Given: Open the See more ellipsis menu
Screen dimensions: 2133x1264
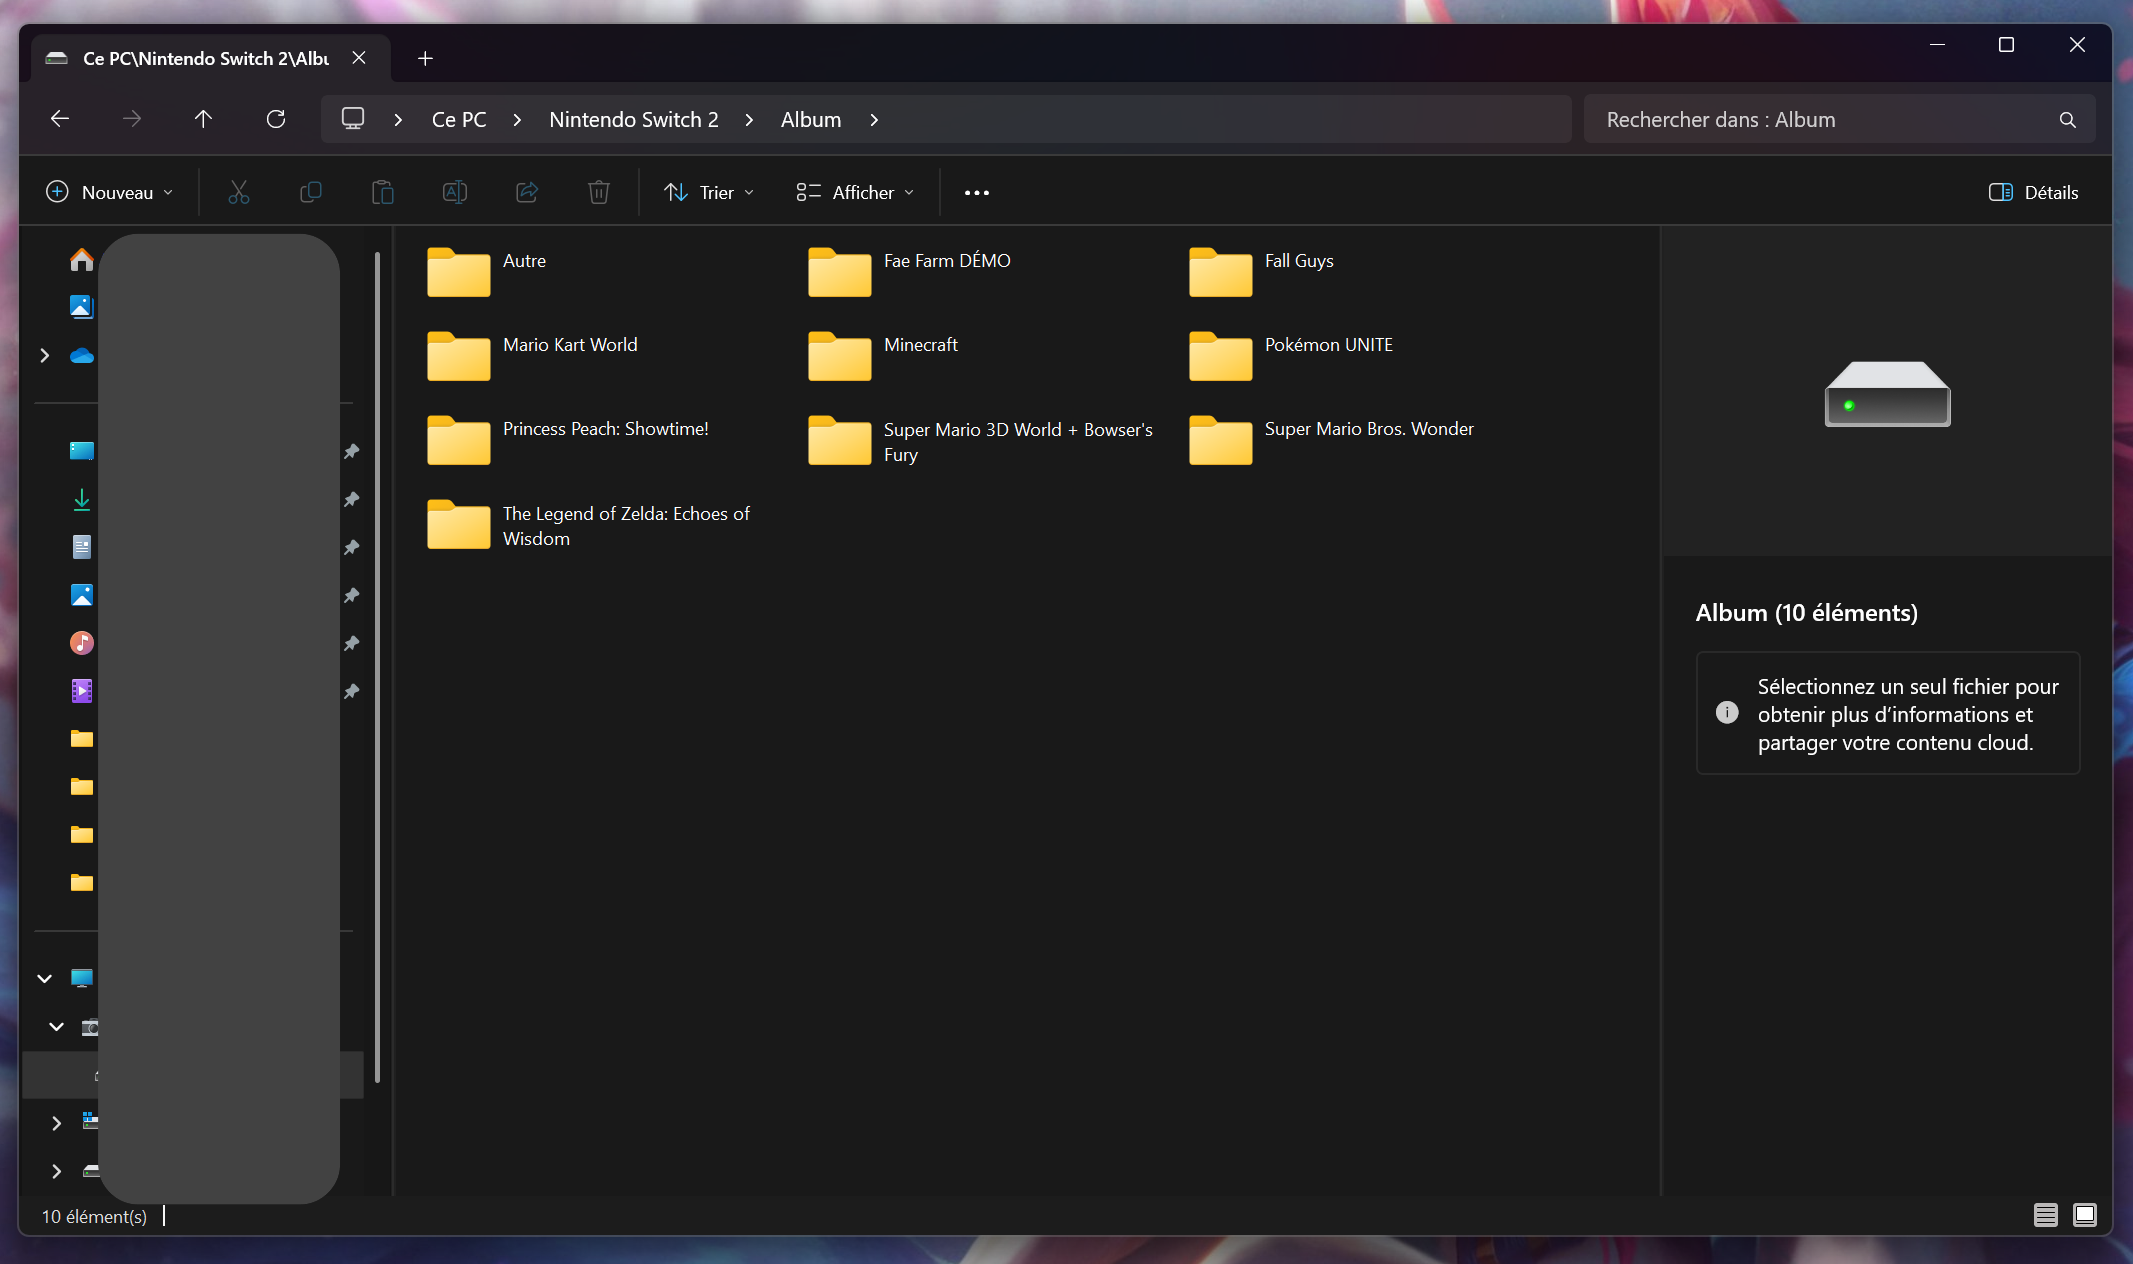Looking at the screenshot, I should (x=976, y=192).
